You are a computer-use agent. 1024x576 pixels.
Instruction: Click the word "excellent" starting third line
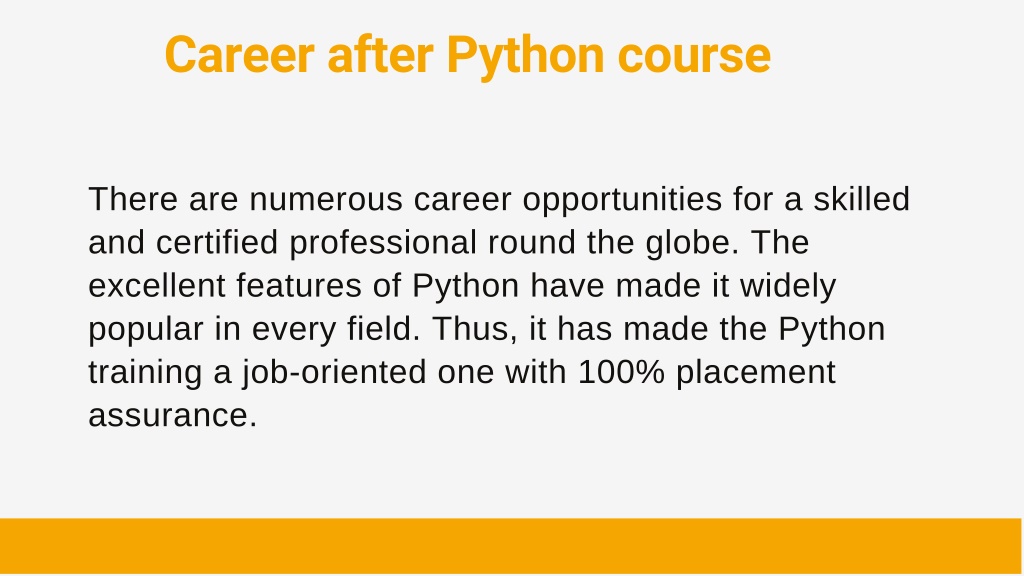(157, 285)
